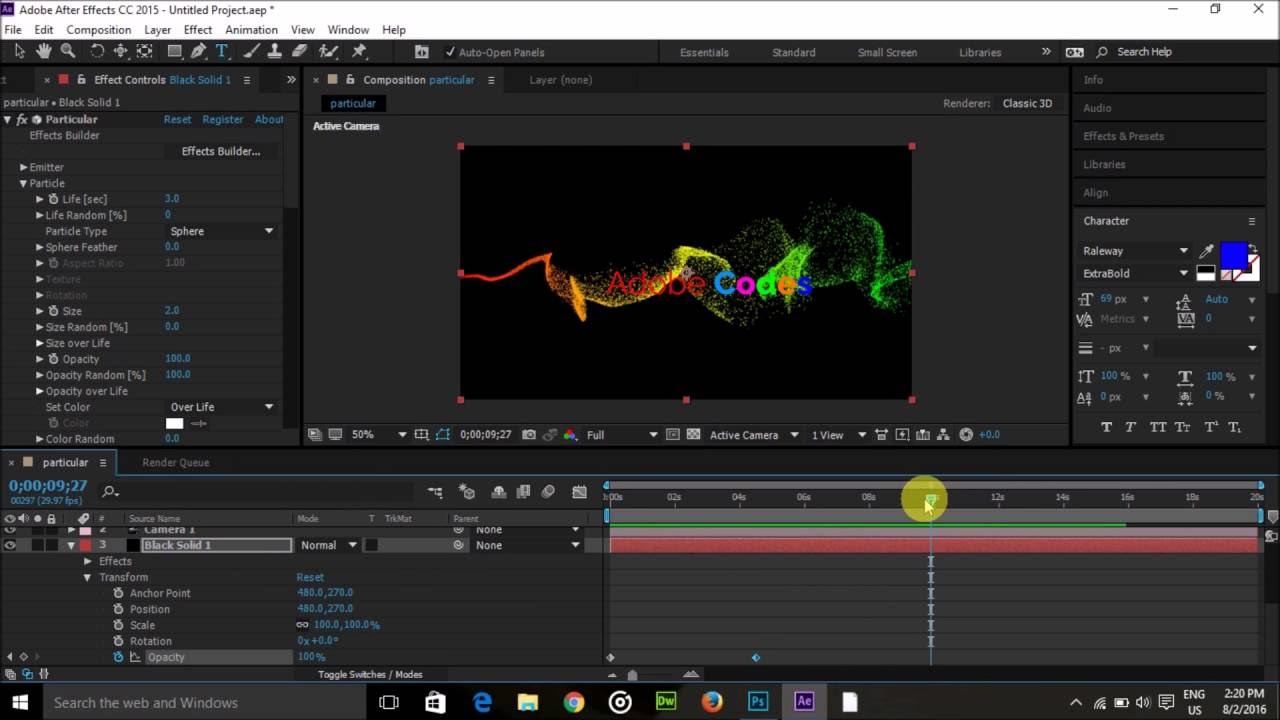Image resolution: width=1280 pixels, height=720 pixels.
Task: Hide the Black Solid 1 layer
Action: coord(10,545)
